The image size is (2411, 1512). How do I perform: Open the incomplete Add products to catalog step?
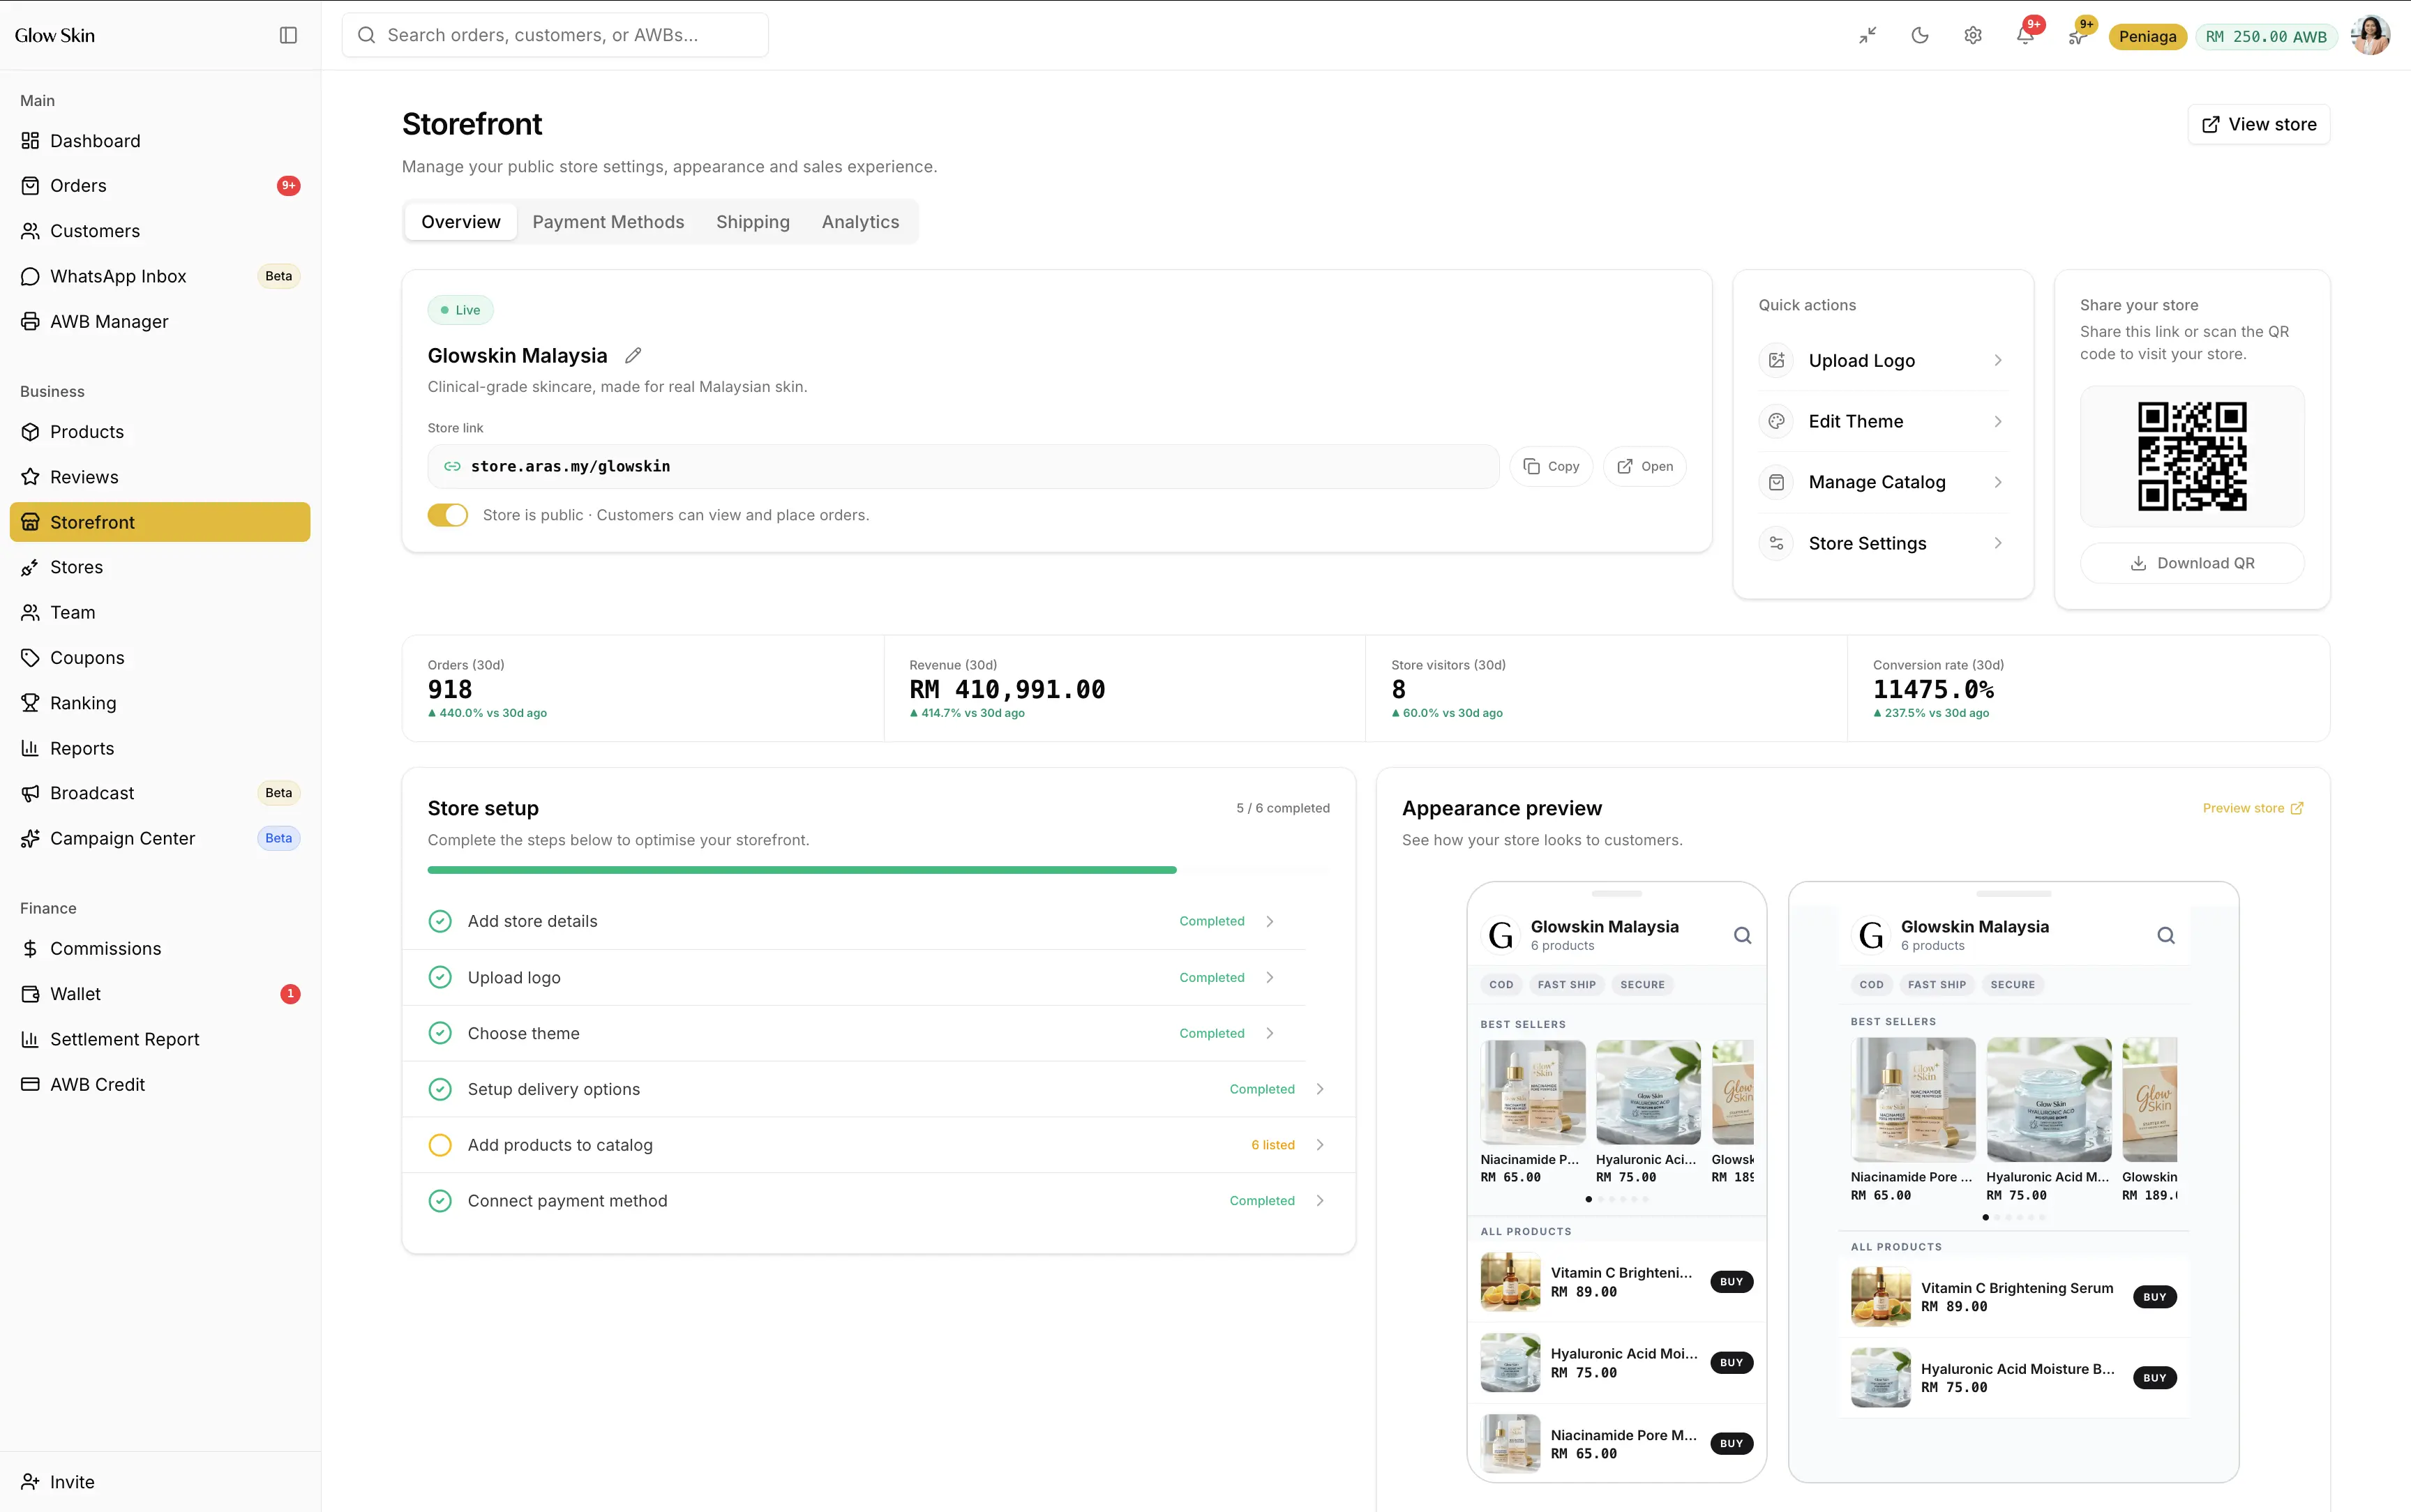(878, 1145)
